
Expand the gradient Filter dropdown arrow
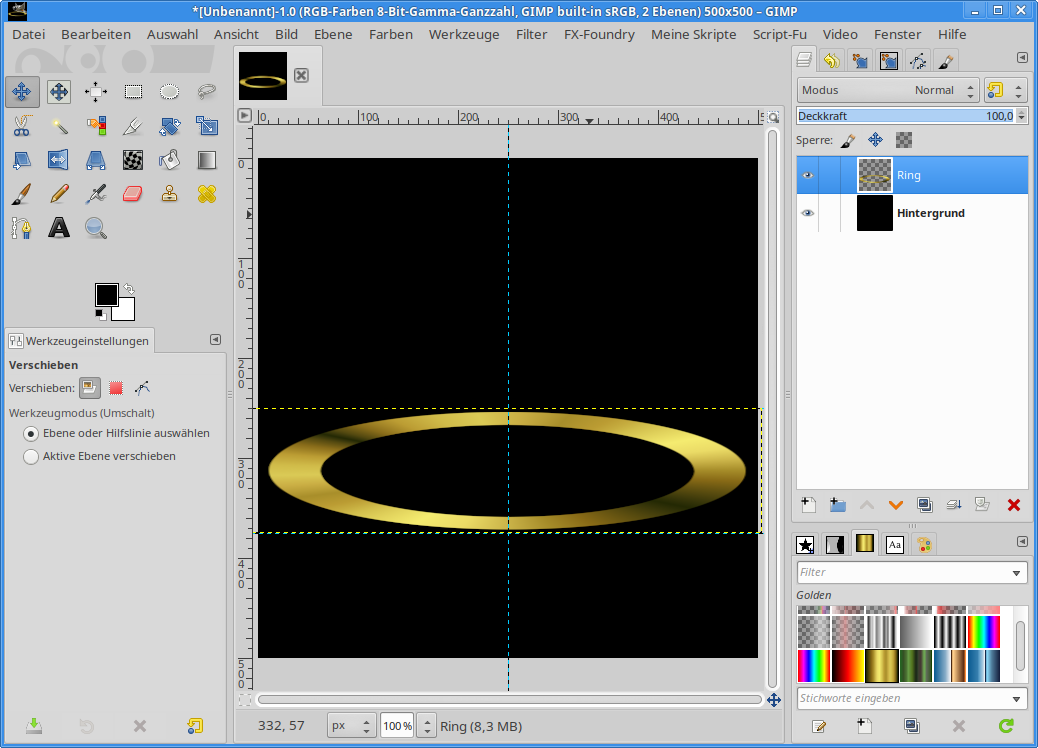[x=1017, y=573]
